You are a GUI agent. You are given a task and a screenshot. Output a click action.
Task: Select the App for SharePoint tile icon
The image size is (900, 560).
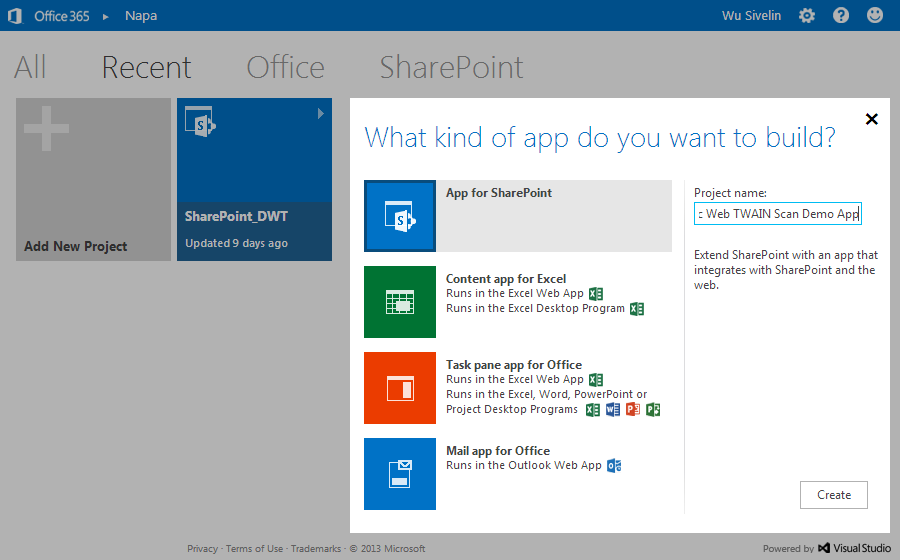coord(400,216)
